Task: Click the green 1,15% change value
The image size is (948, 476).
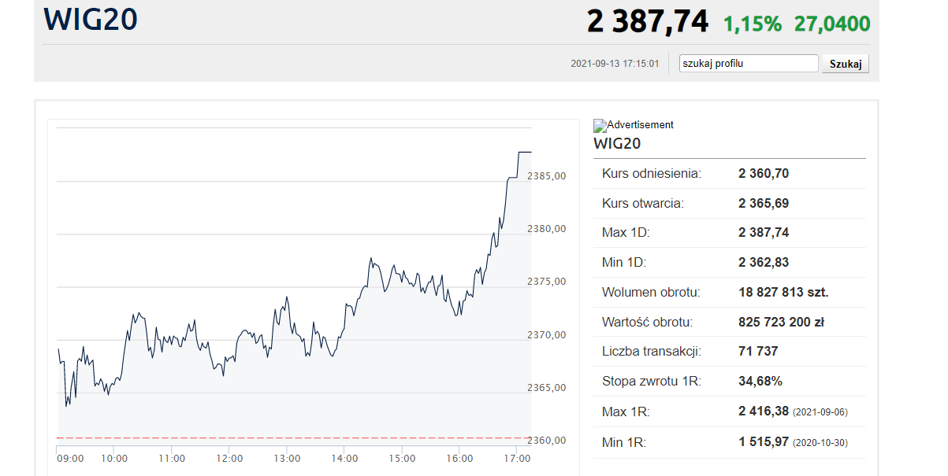Action: pos(753,24)
